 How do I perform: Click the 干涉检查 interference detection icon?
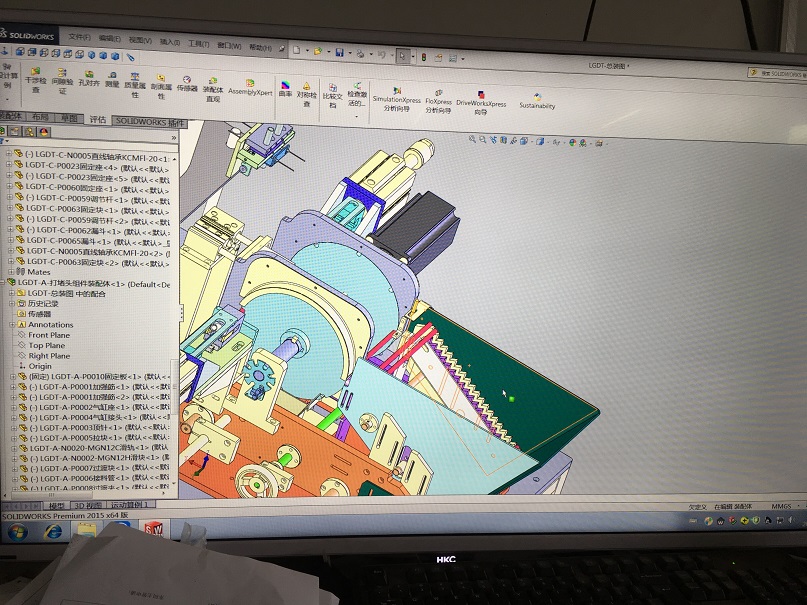[x=36, y=76]
